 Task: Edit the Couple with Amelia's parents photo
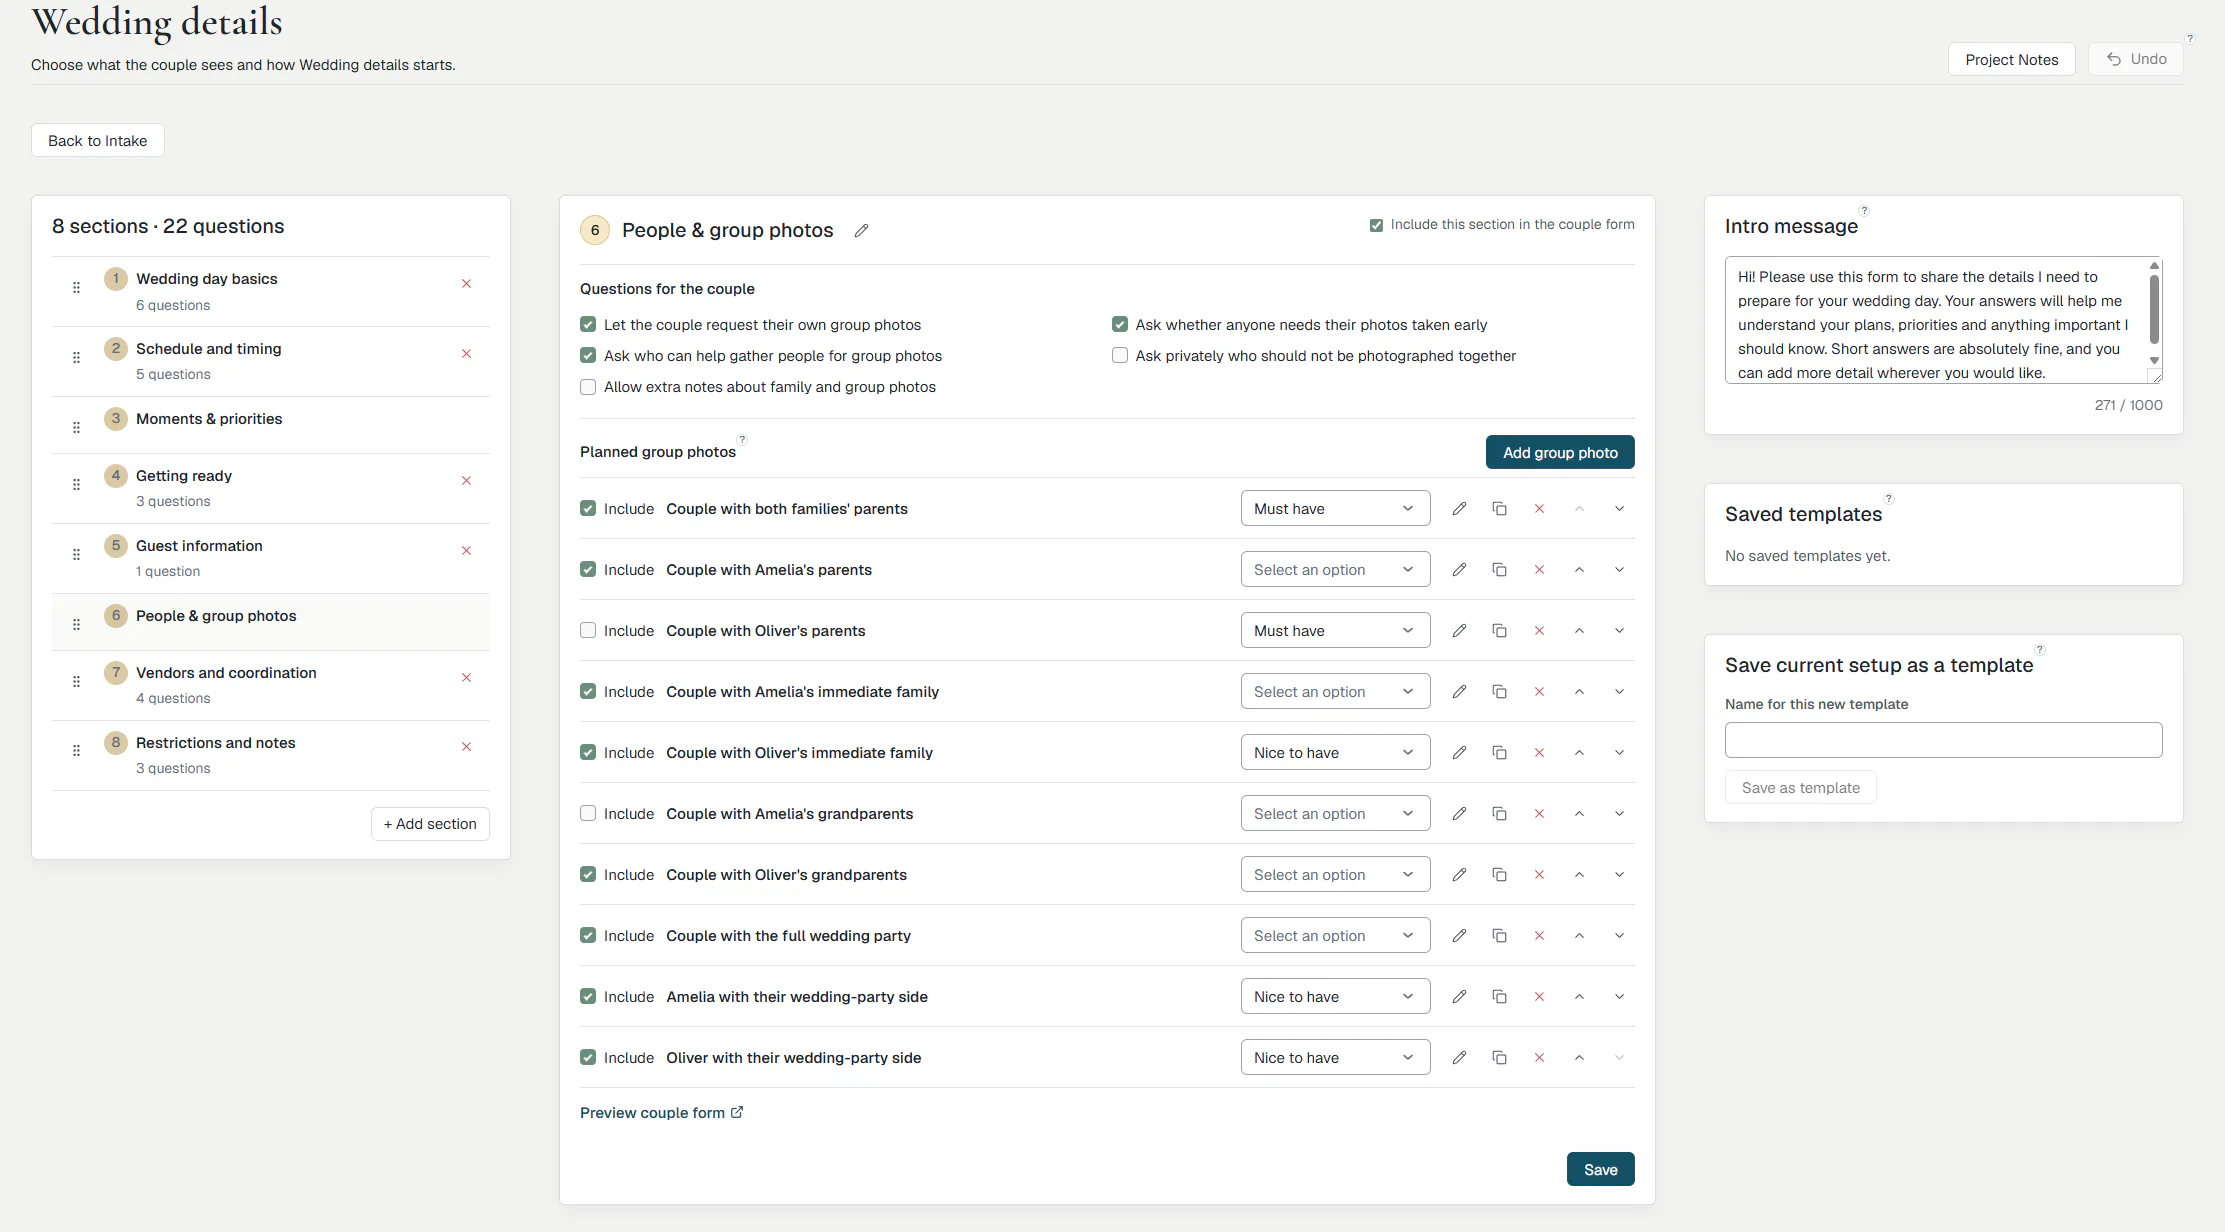tap(1459, 570)
